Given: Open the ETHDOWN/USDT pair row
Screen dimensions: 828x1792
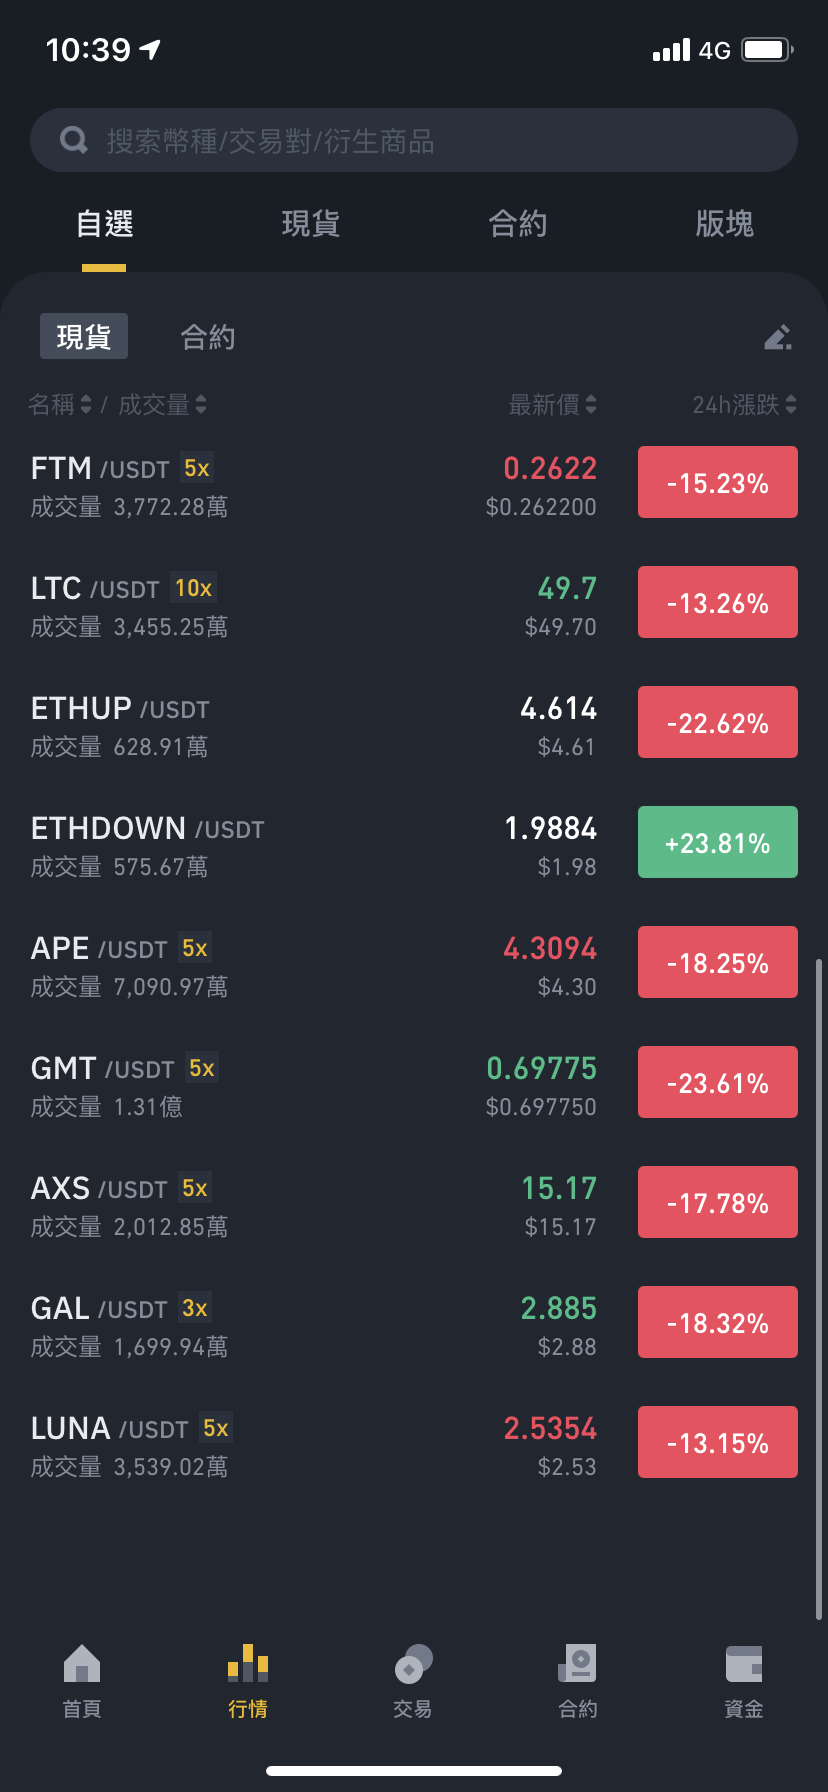Looking at the screenshot, I should [x=414, y=846].
